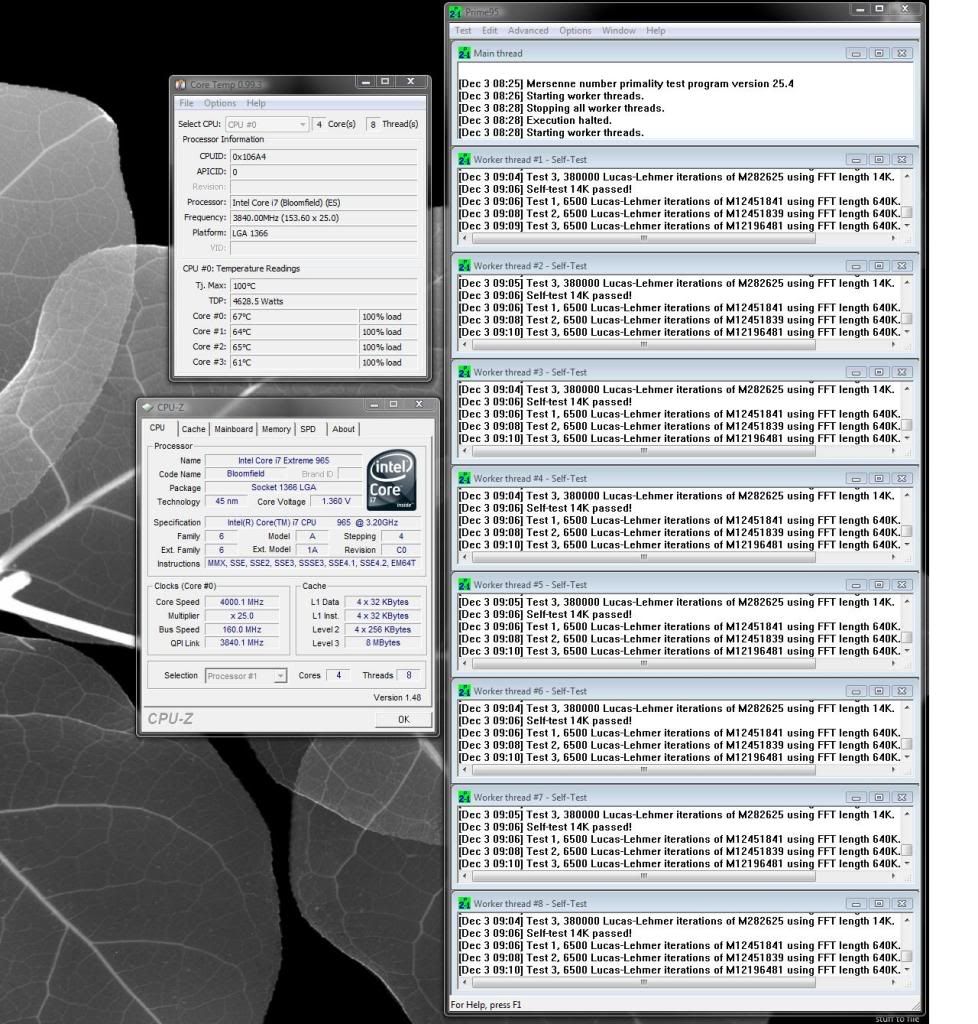Click scroll-left arrow in Worker thread #5
The width and height of the screenshot is (978, 1024).
click(x=464, y=664)
